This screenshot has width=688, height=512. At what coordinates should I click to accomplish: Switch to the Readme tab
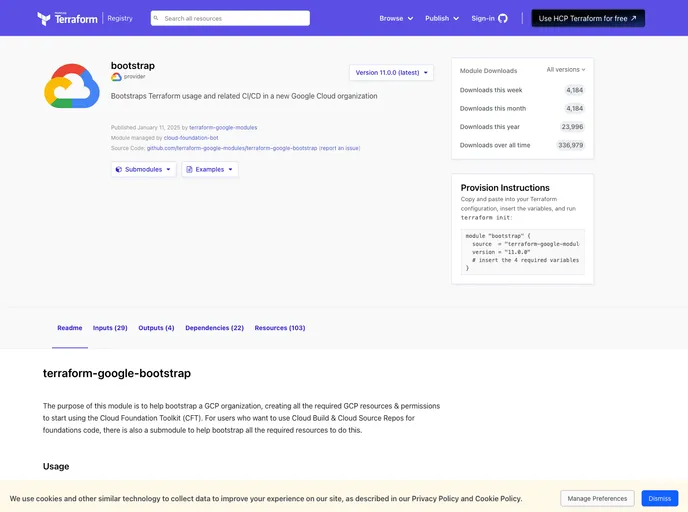click(70, 328)
